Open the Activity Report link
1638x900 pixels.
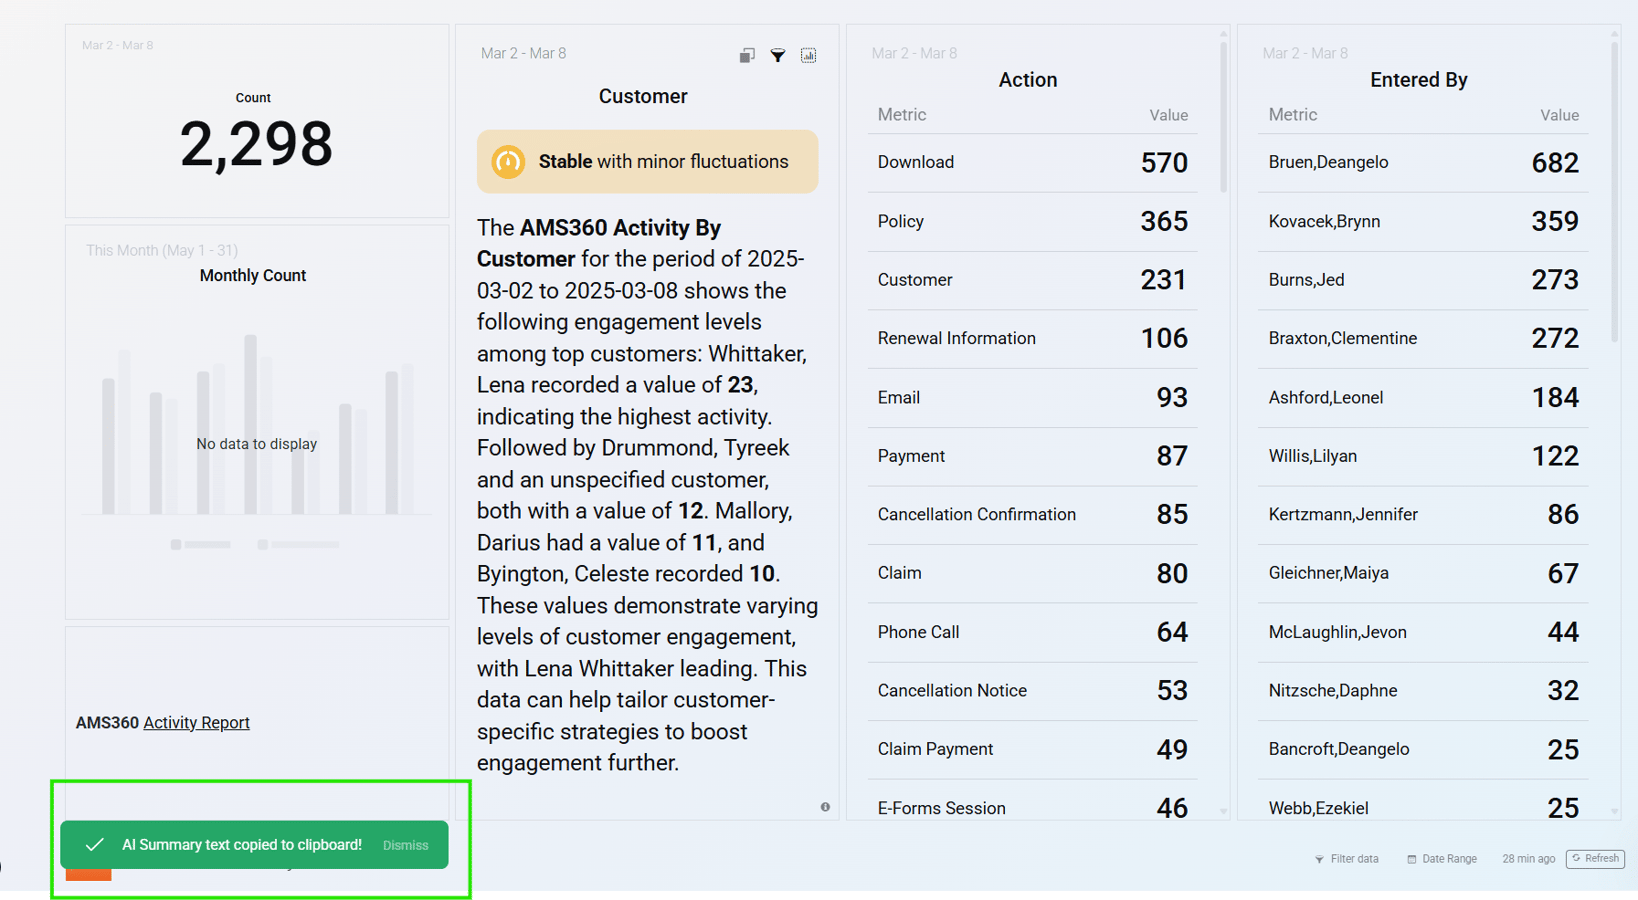pos(197,722)
